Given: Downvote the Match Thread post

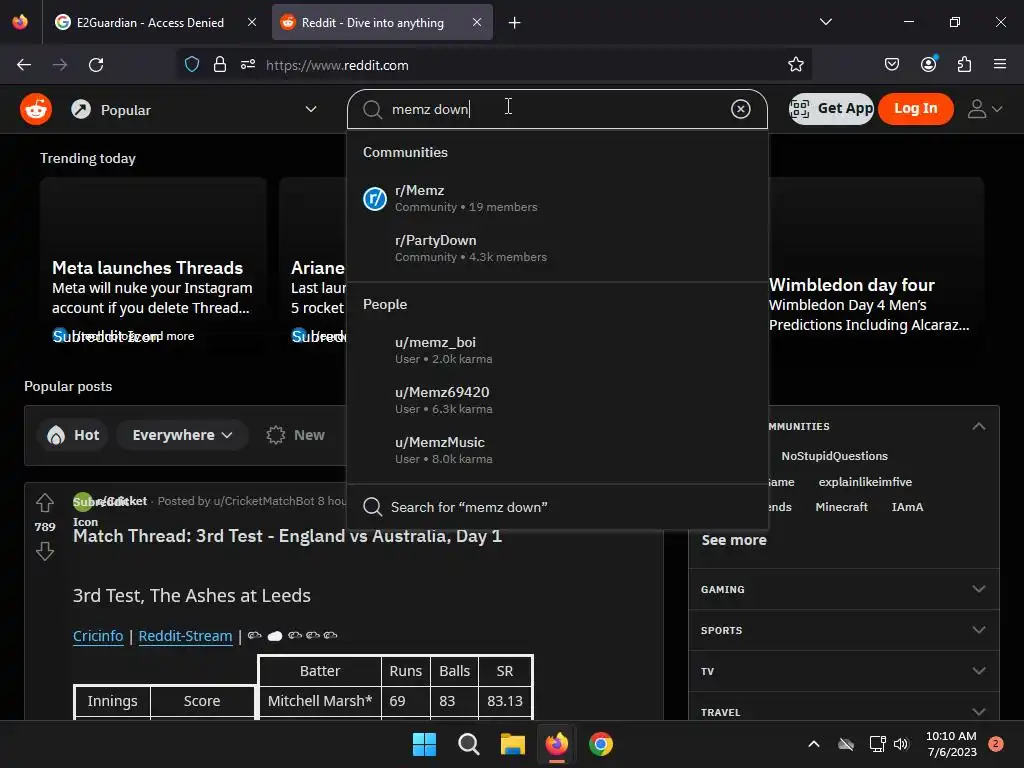Looking at the screenshot, I should click(x=44, y=552).
